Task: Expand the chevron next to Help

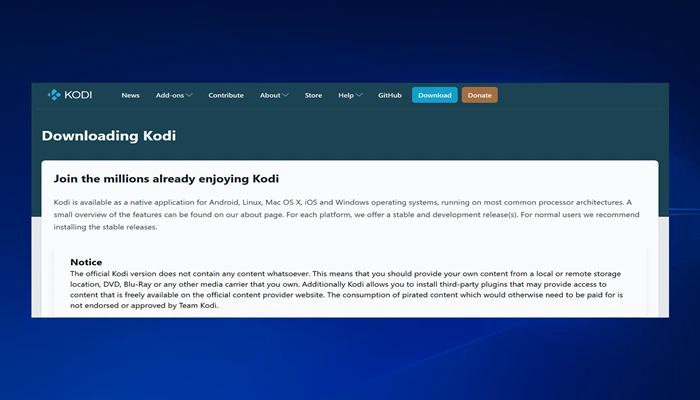Action: (x=359, y=95)
